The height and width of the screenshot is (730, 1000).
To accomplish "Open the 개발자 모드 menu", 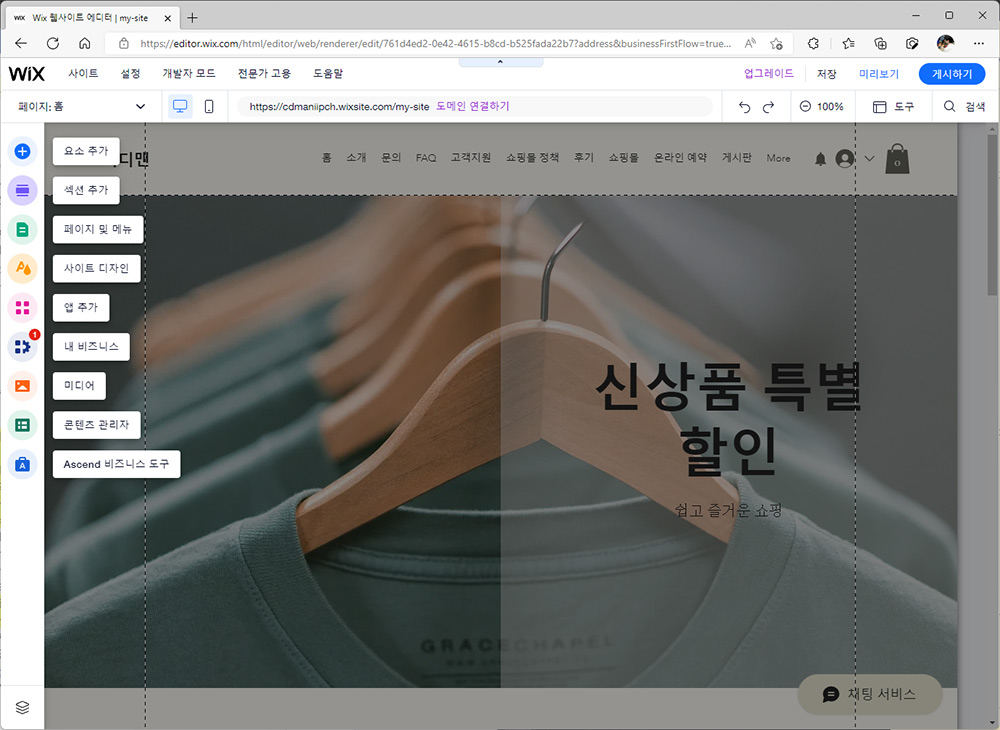I will (189, 73).
